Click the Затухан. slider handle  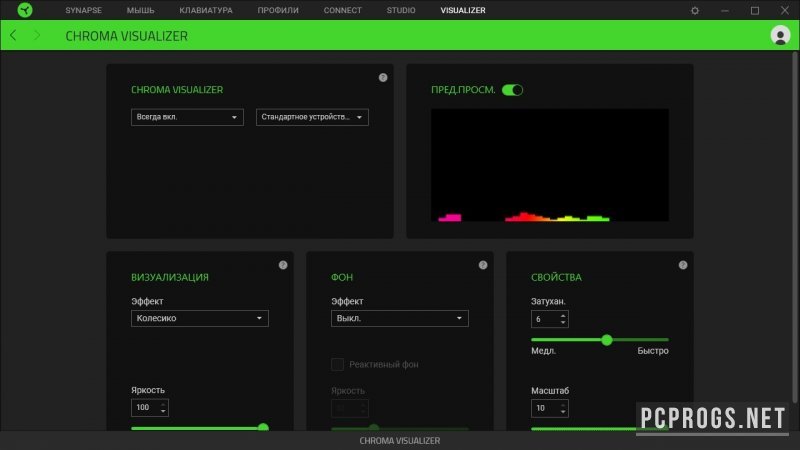click(x=607, y=340)
